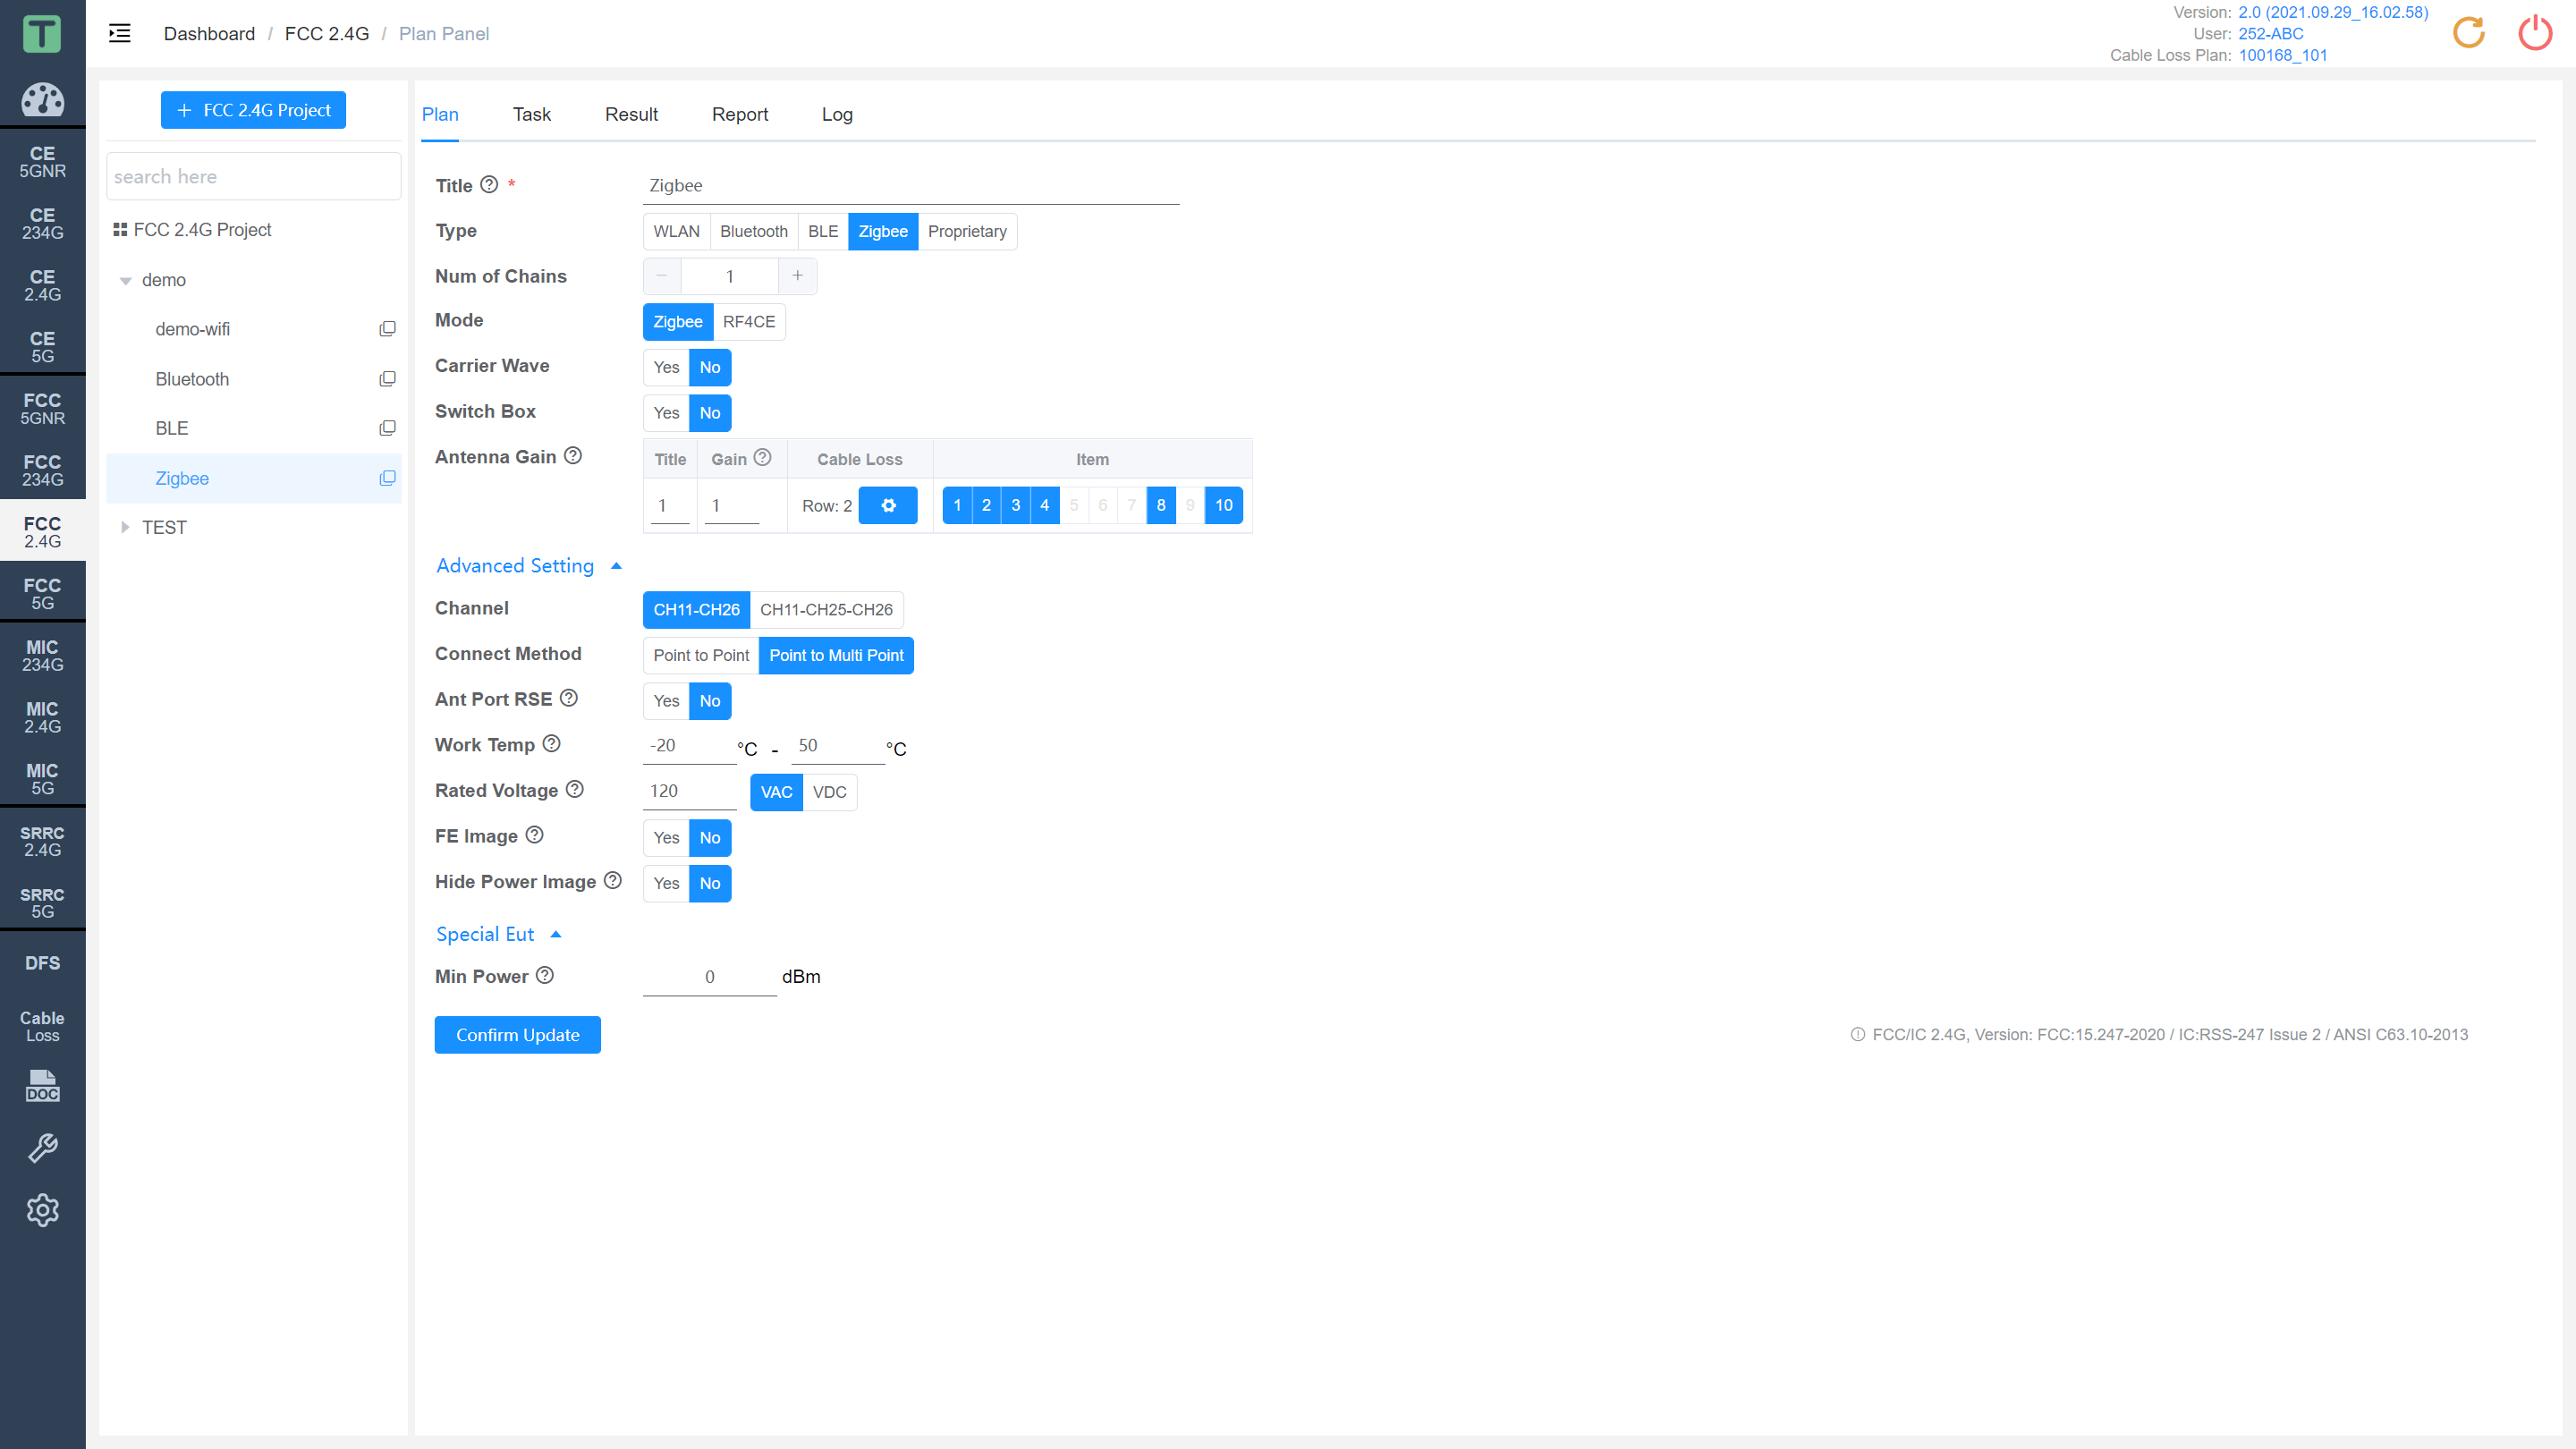
Task: Select the document/DOC icon in sidebar
Action: point(42,1087)
